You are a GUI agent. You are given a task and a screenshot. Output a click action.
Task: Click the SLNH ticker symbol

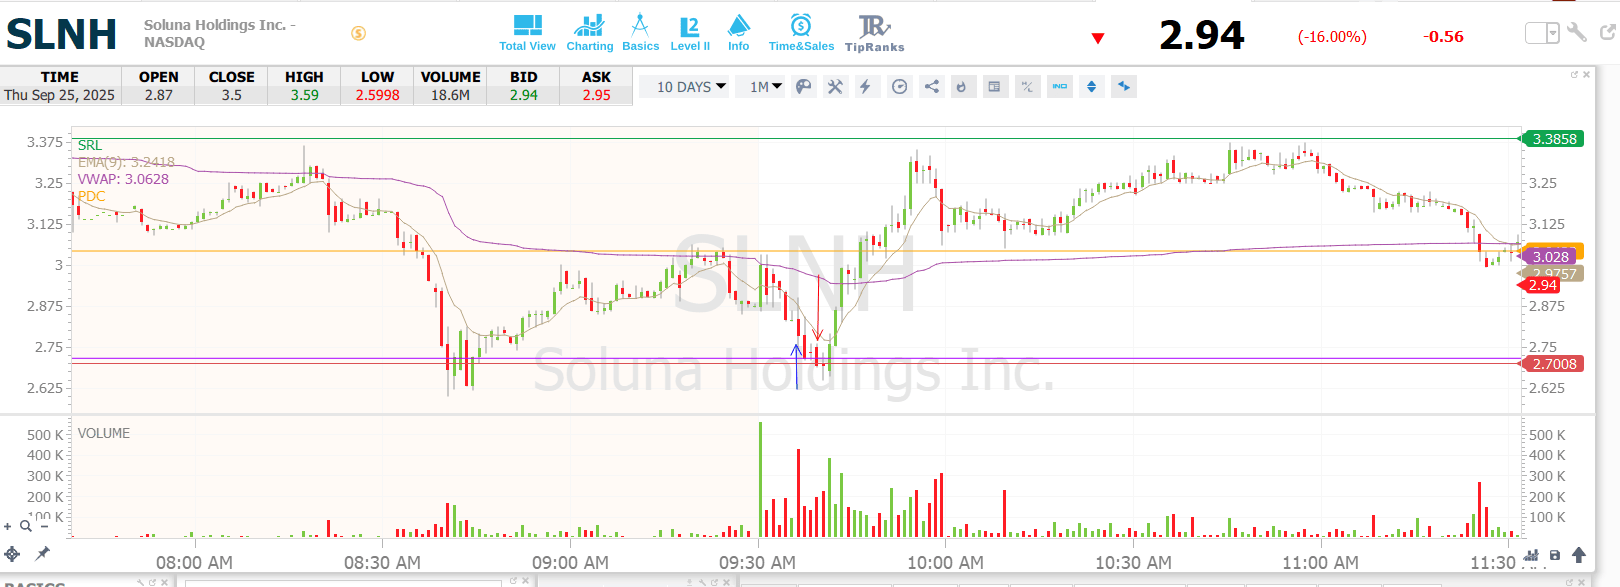pos(61,34)
